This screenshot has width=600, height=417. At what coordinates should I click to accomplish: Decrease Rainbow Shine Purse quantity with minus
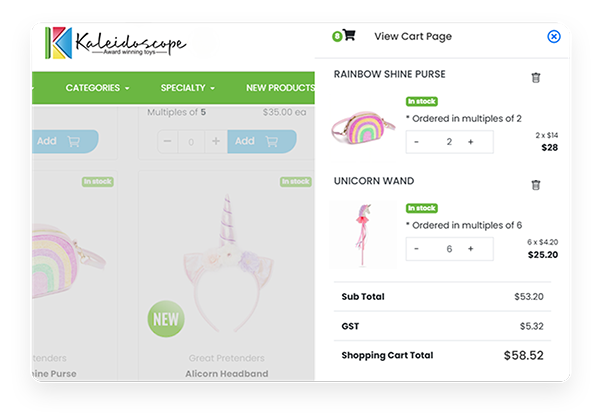pyautogui.click(x=416, y=142)
